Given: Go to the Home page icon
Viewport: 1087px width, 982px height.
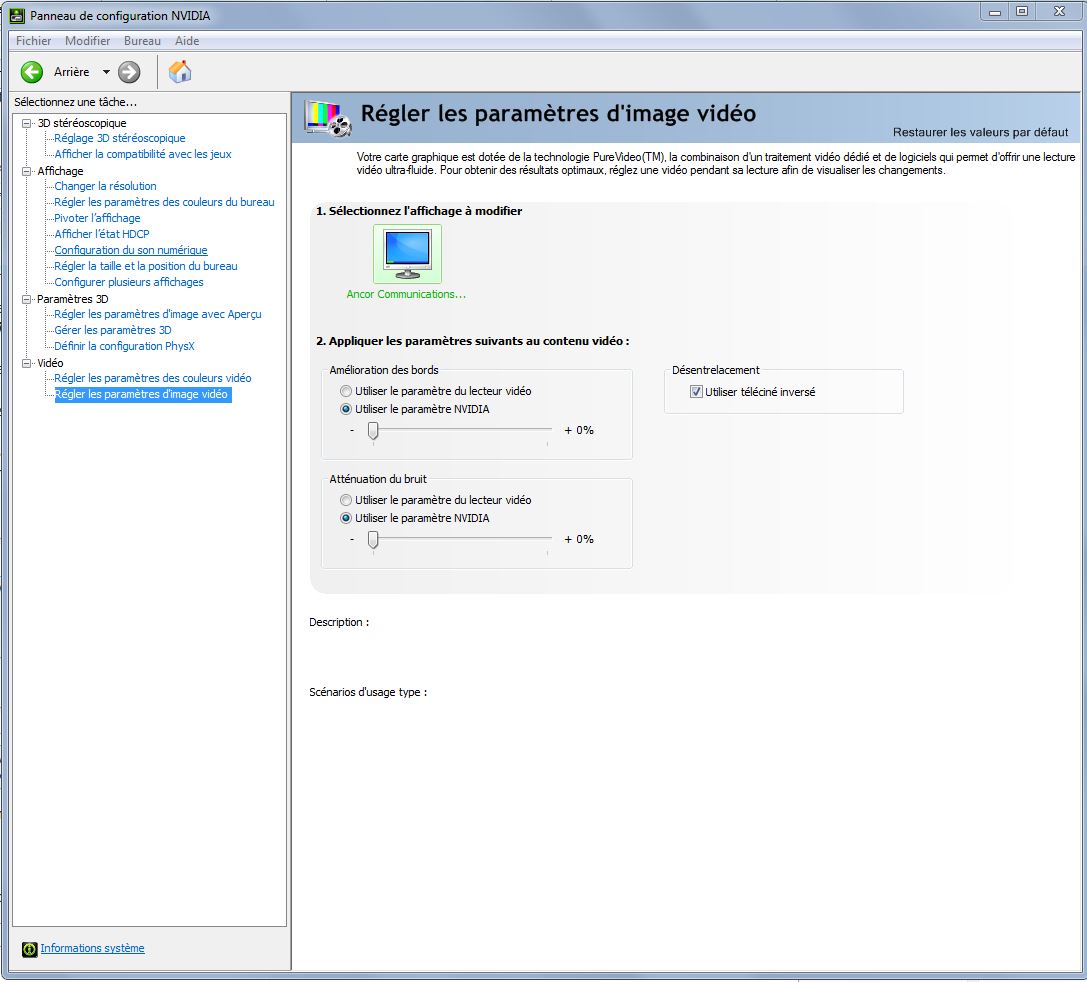Looking at the screenshot, I should tap(180, 71).
